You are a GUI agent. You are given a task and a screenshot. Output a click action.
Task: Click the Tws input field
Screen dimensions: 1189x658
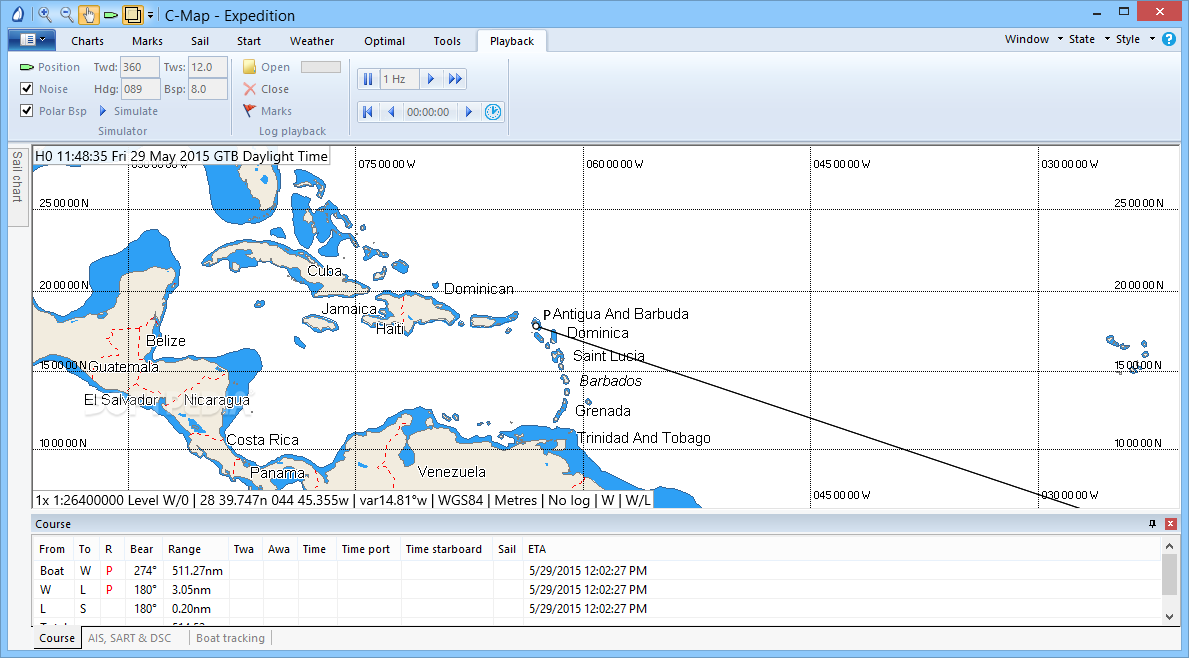(207, 67)
